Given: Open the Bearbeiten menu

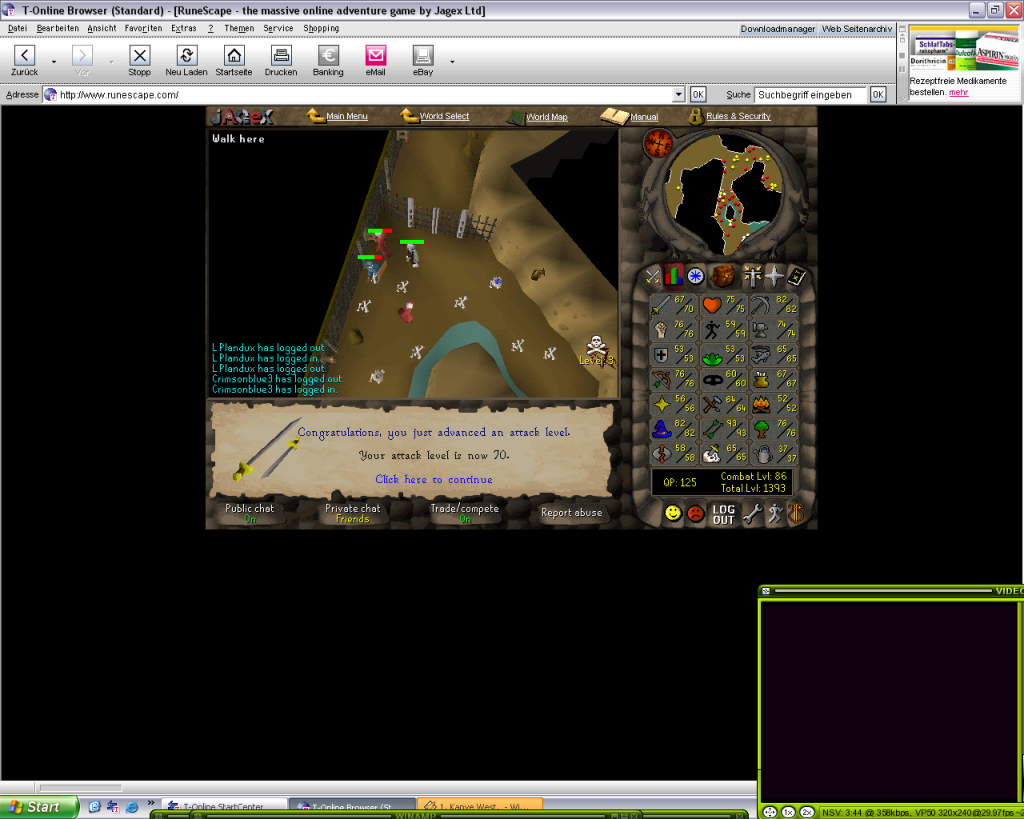Looking at the screenshot, I should pyautogui.click(x=57, y=29).
